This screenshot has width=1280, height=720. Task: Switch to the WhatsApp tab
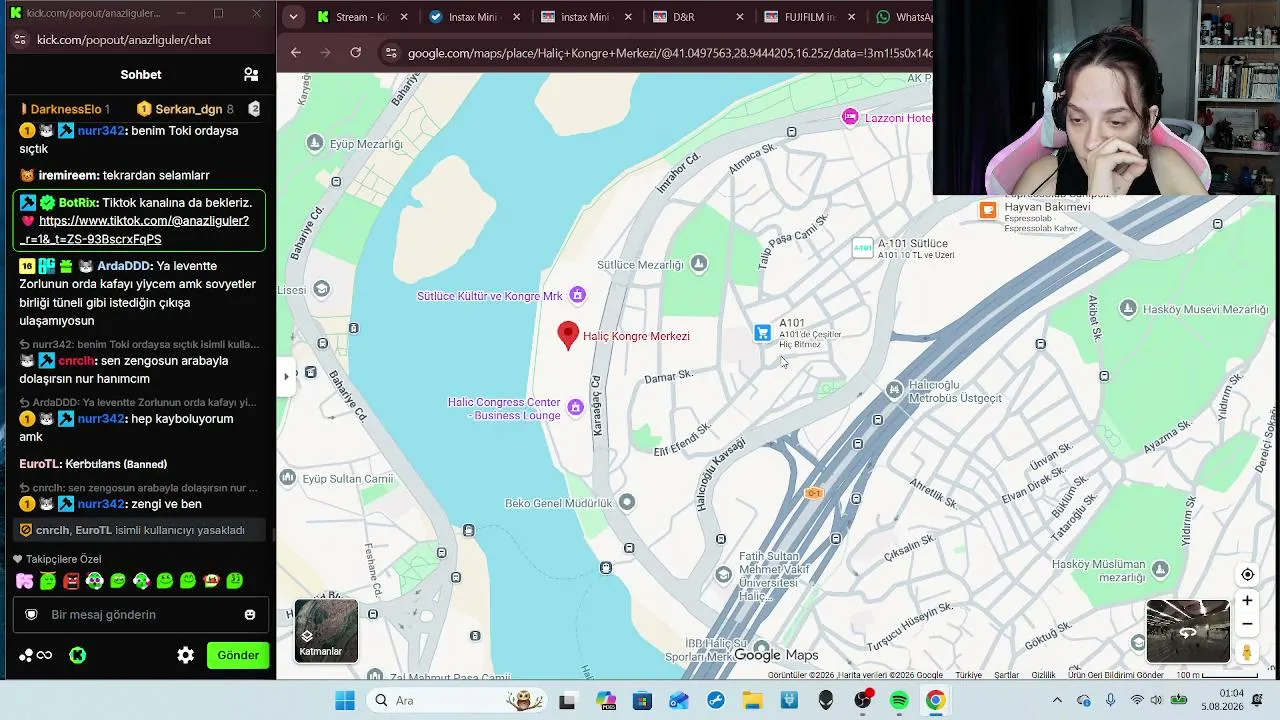[x=903, y=17]
